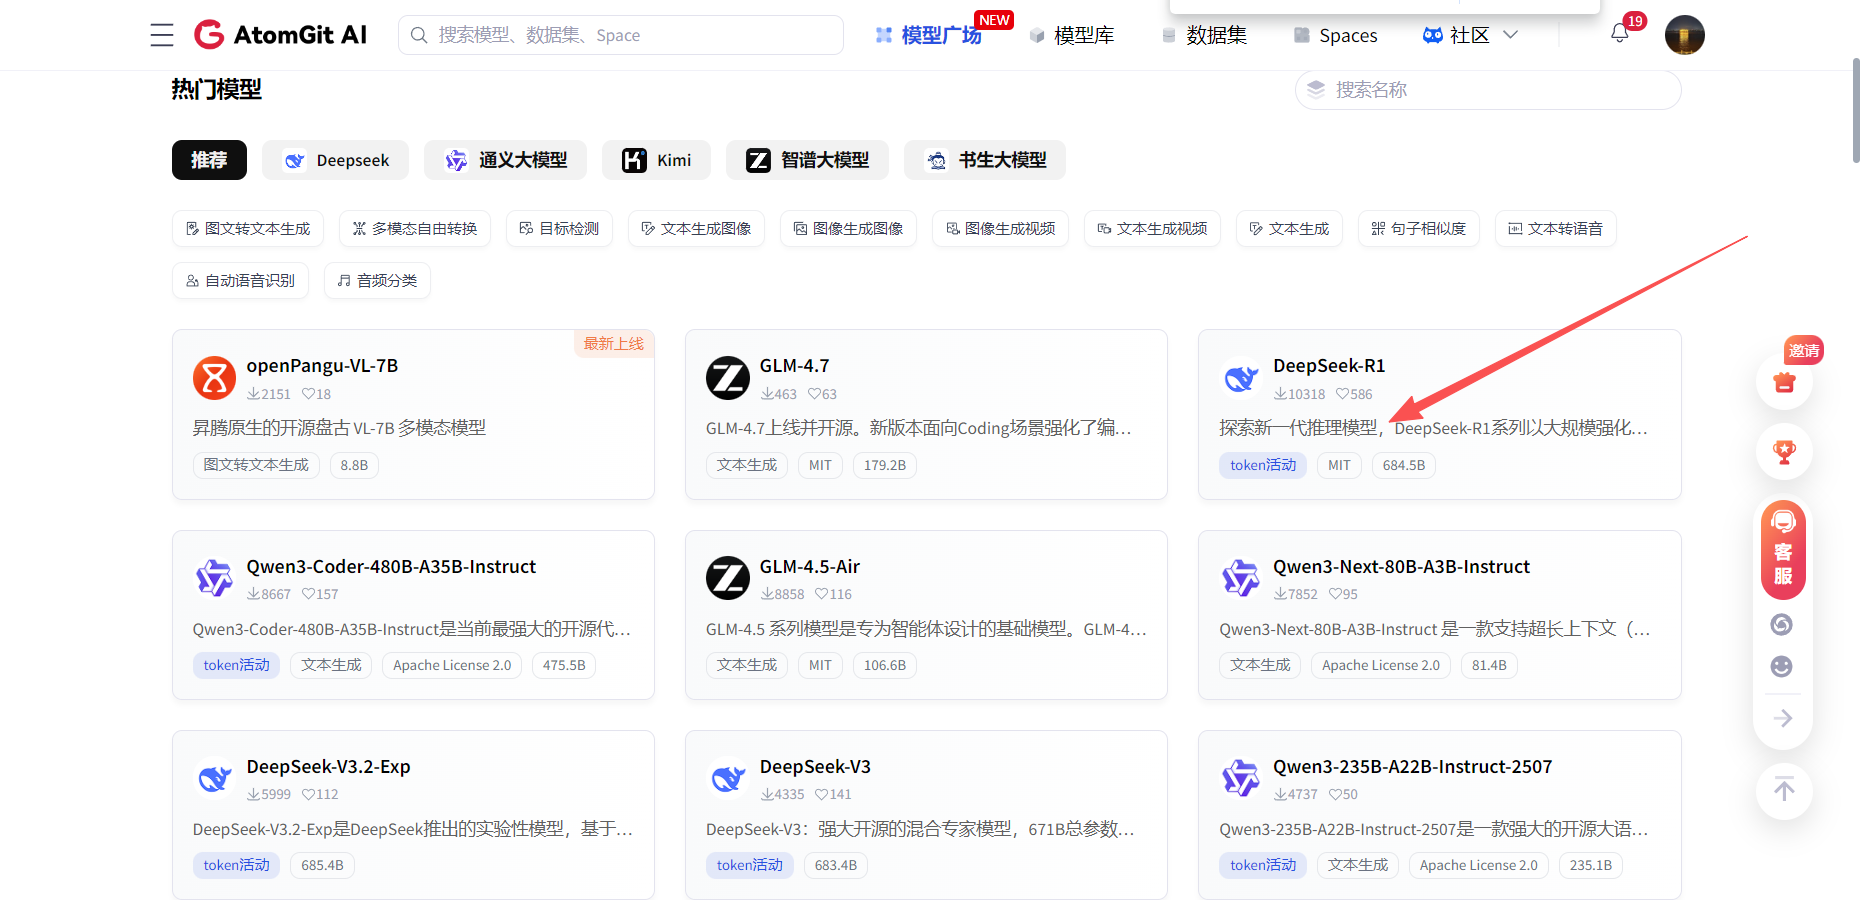Image resolution: width=1860 pixels, height=900 pixels.
Task: Click the DeepSeek-V3.2-Exp logo icon
Action: pos(214,778)
